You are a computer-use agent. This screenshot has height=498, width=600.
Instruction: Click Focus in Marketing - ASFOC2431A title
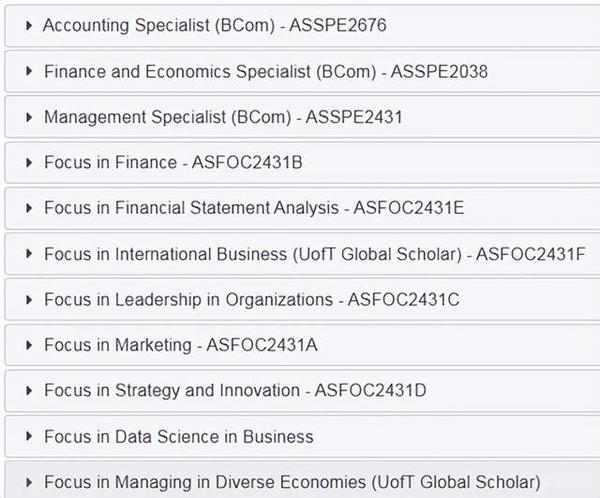(180, 345)
